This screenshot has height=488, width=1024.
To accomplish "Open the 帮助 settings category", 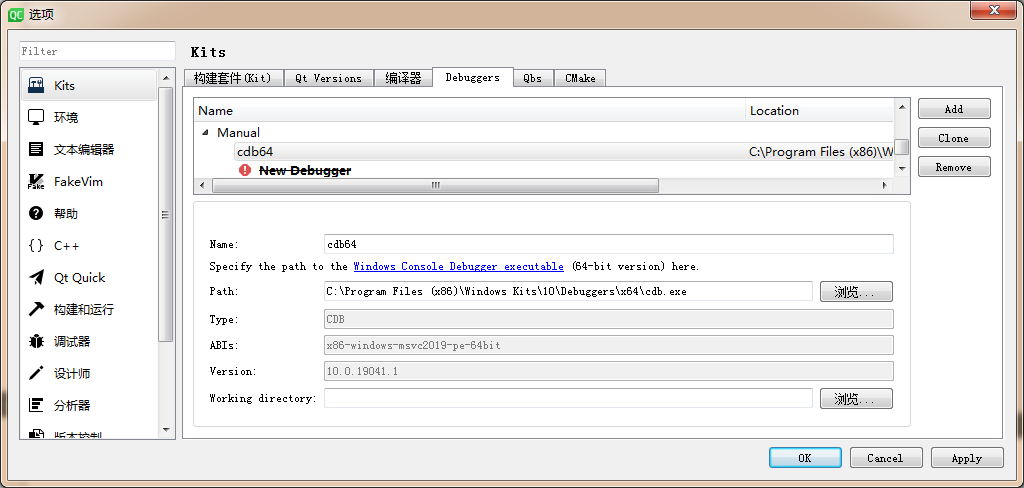I will click(x=66, y=214).
